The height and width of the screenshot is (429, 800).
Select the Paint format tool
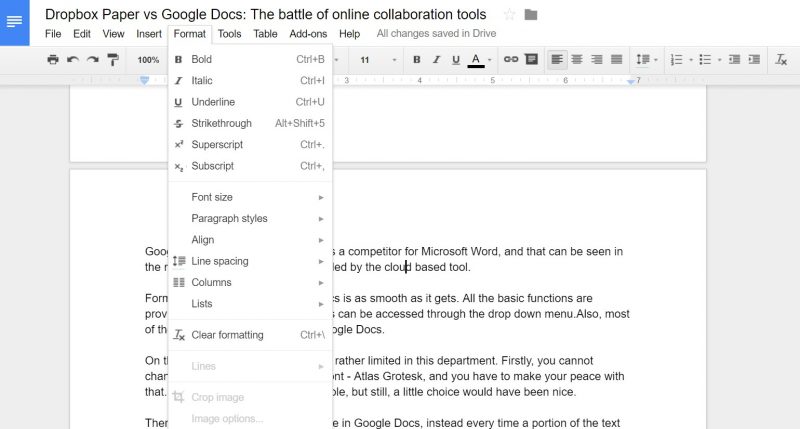click(x=113, y=60)
